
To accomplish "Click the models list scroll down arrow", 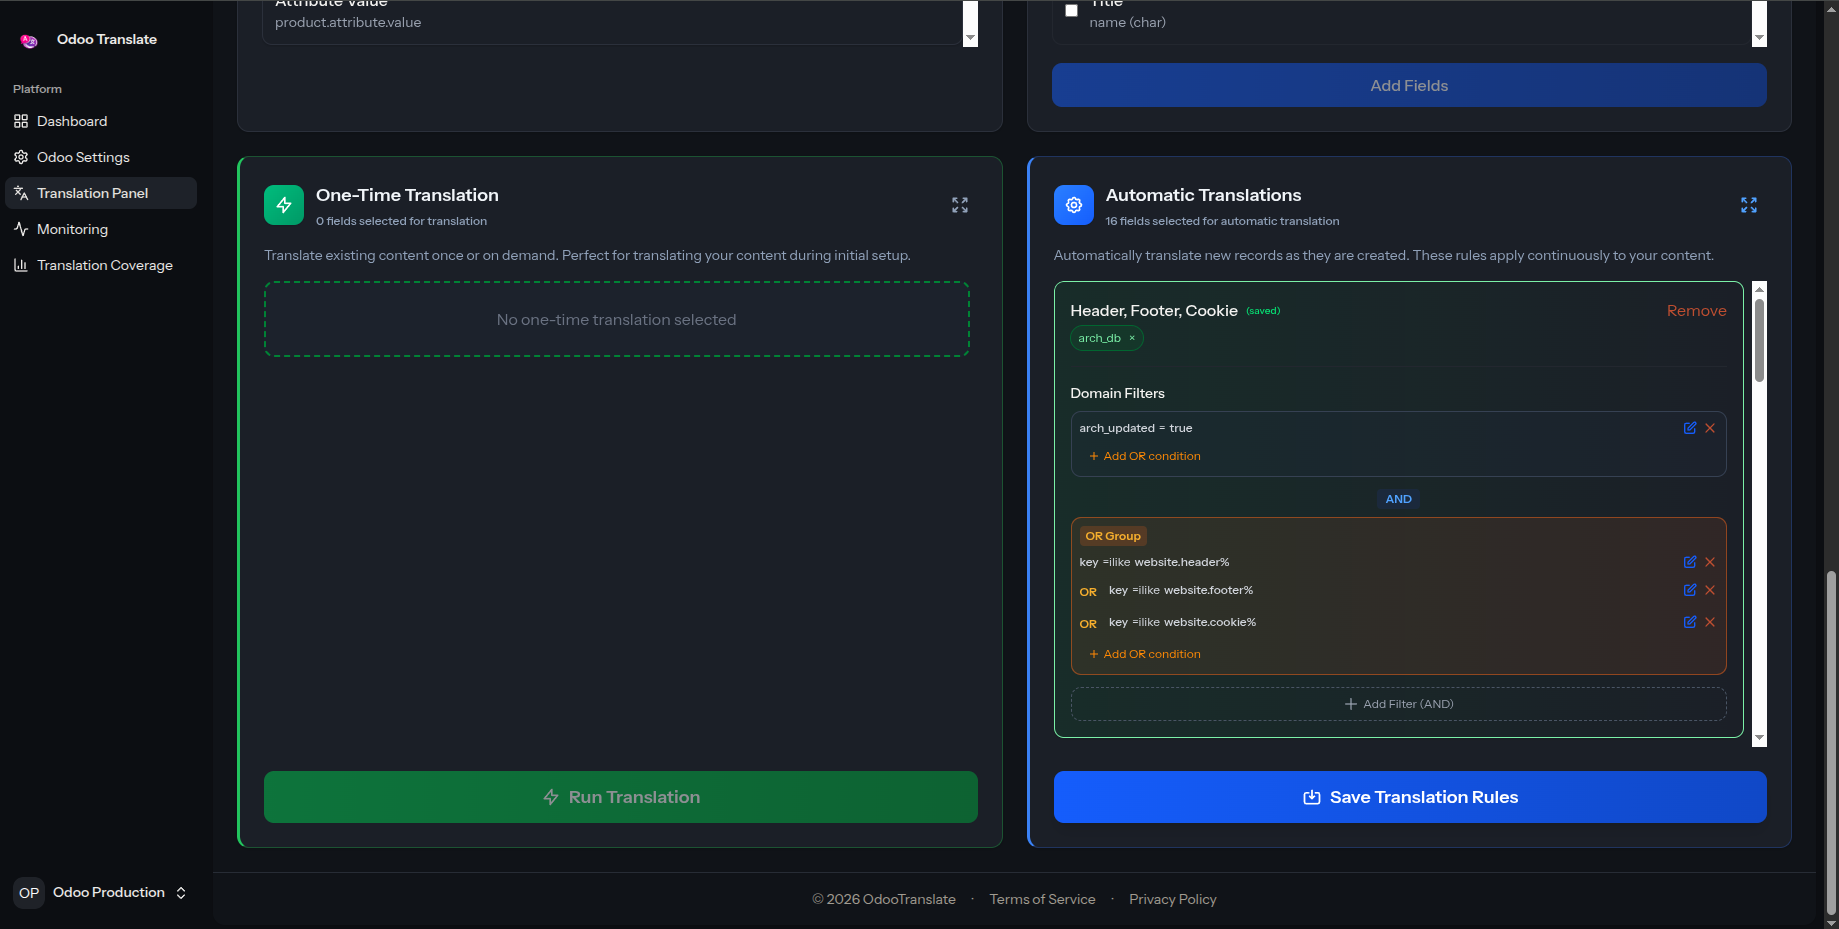I will pos(970,39).
